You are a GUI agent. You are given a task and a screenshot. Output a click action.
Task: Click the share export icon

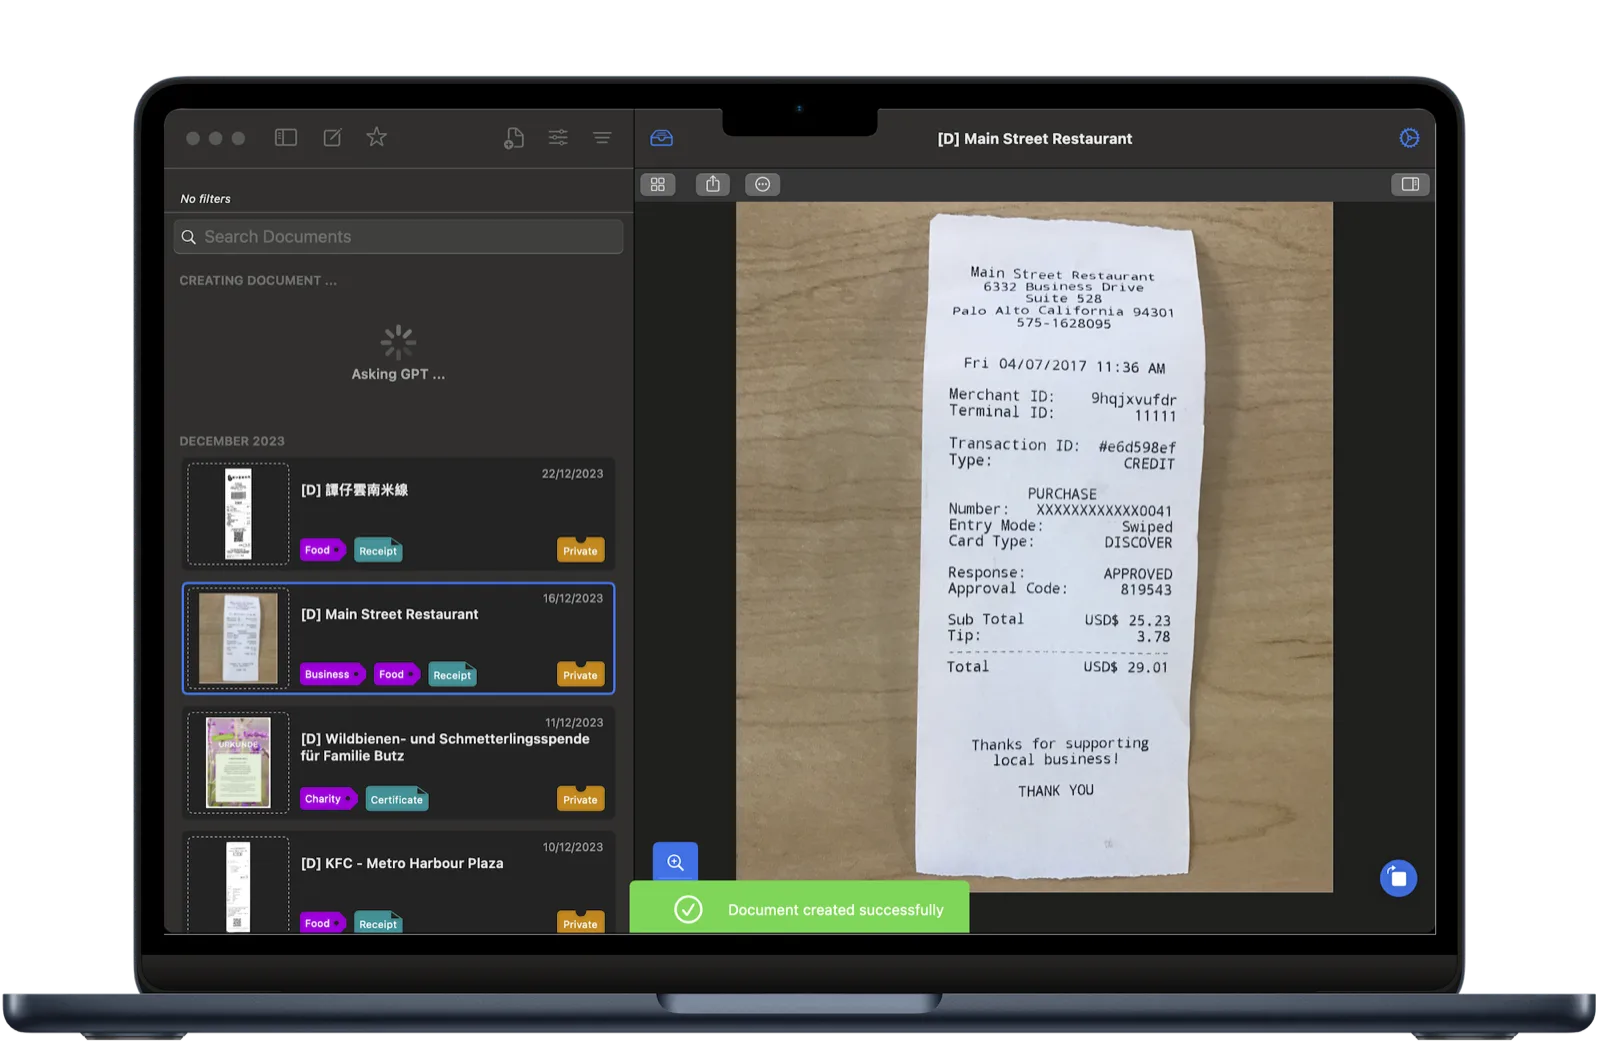[x=713, y=184]
